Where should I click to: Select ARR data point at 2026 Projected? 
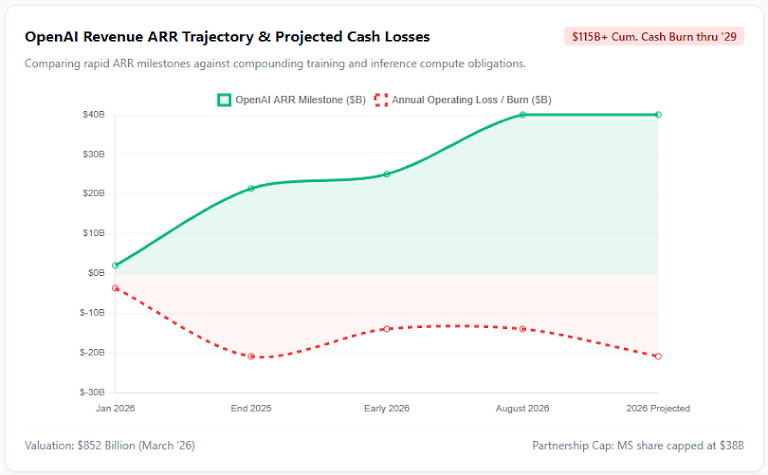[x=658, y=115]
